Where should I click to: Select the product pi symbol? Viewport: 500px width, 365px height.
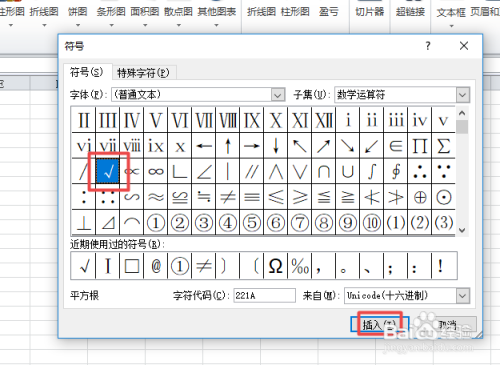pyautogui.click(x=420, y=146)
